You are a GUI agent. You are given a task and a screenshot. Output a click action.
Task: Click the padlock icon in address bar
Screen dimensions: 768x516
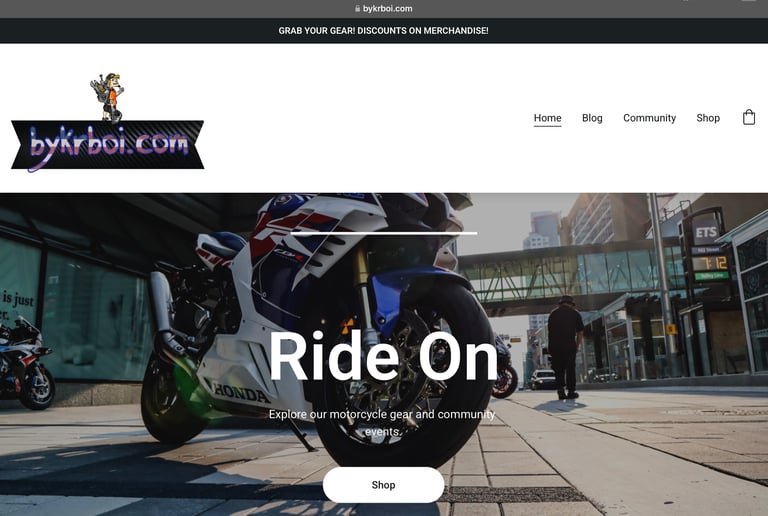click(357, 9)
